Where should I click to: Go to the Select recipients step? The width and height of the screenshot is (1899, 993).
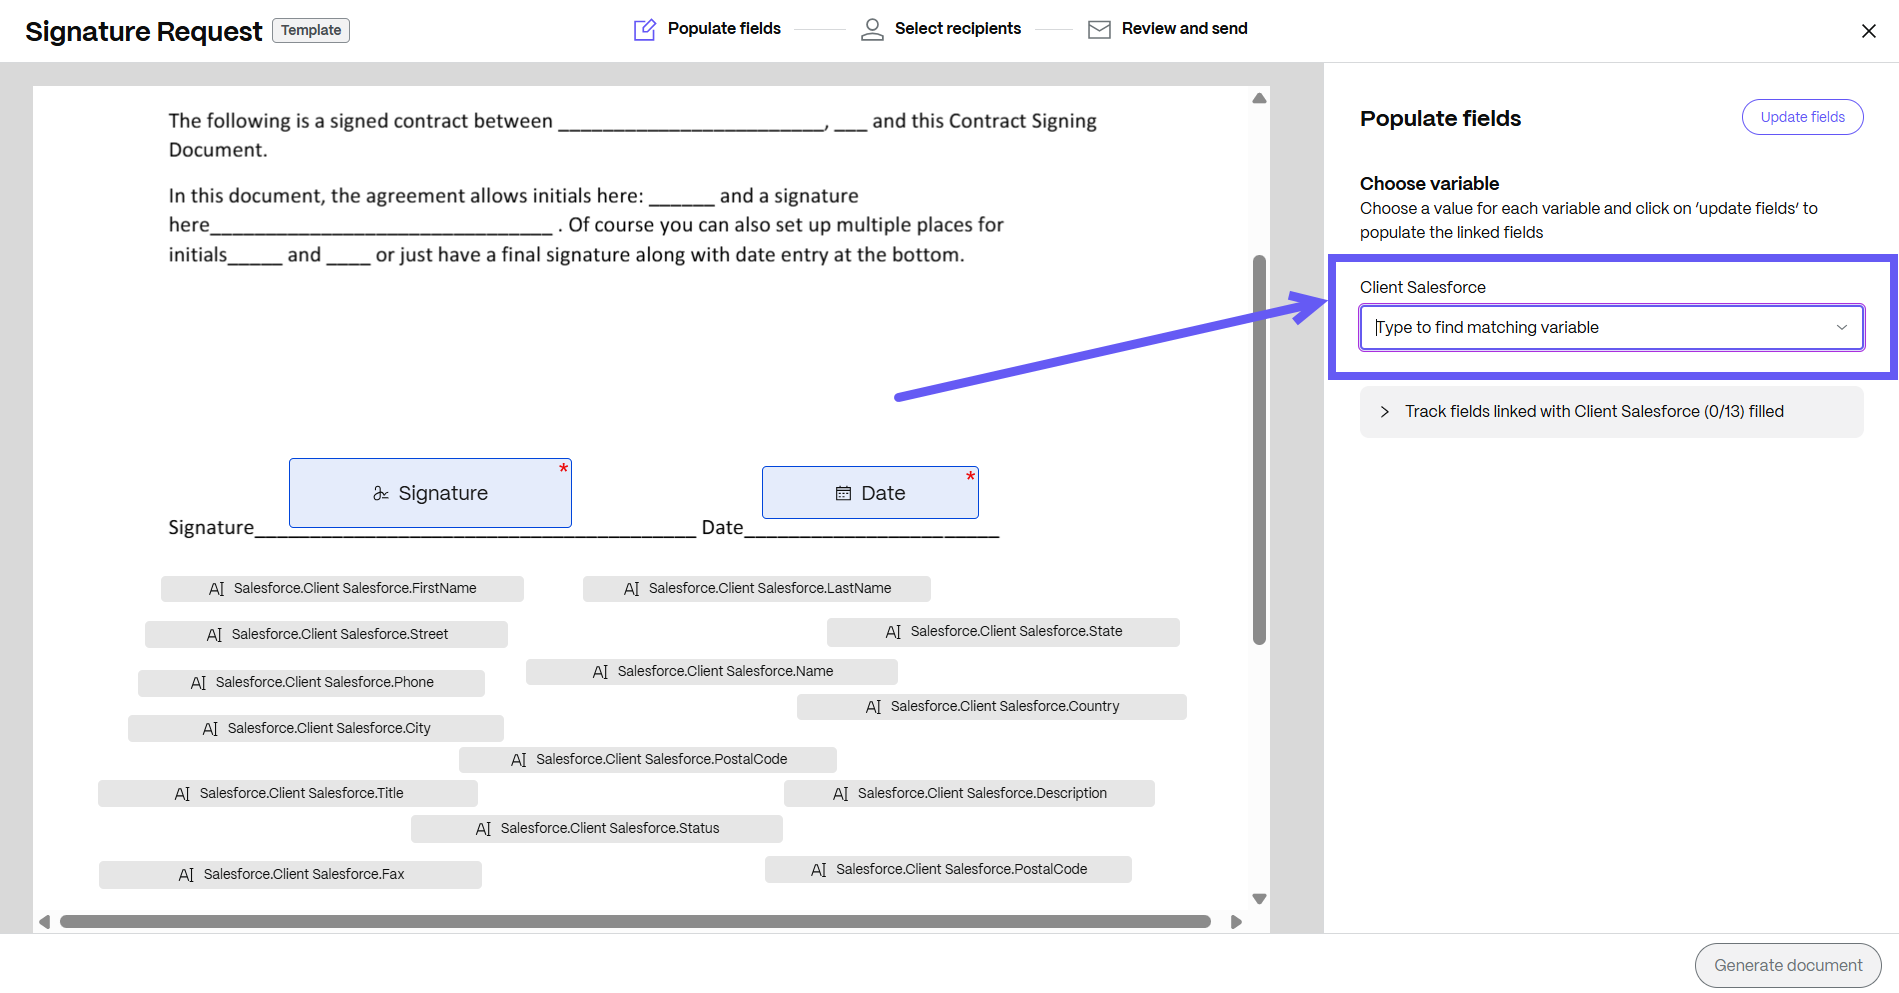pyautogui.click(x=941, y=29)
